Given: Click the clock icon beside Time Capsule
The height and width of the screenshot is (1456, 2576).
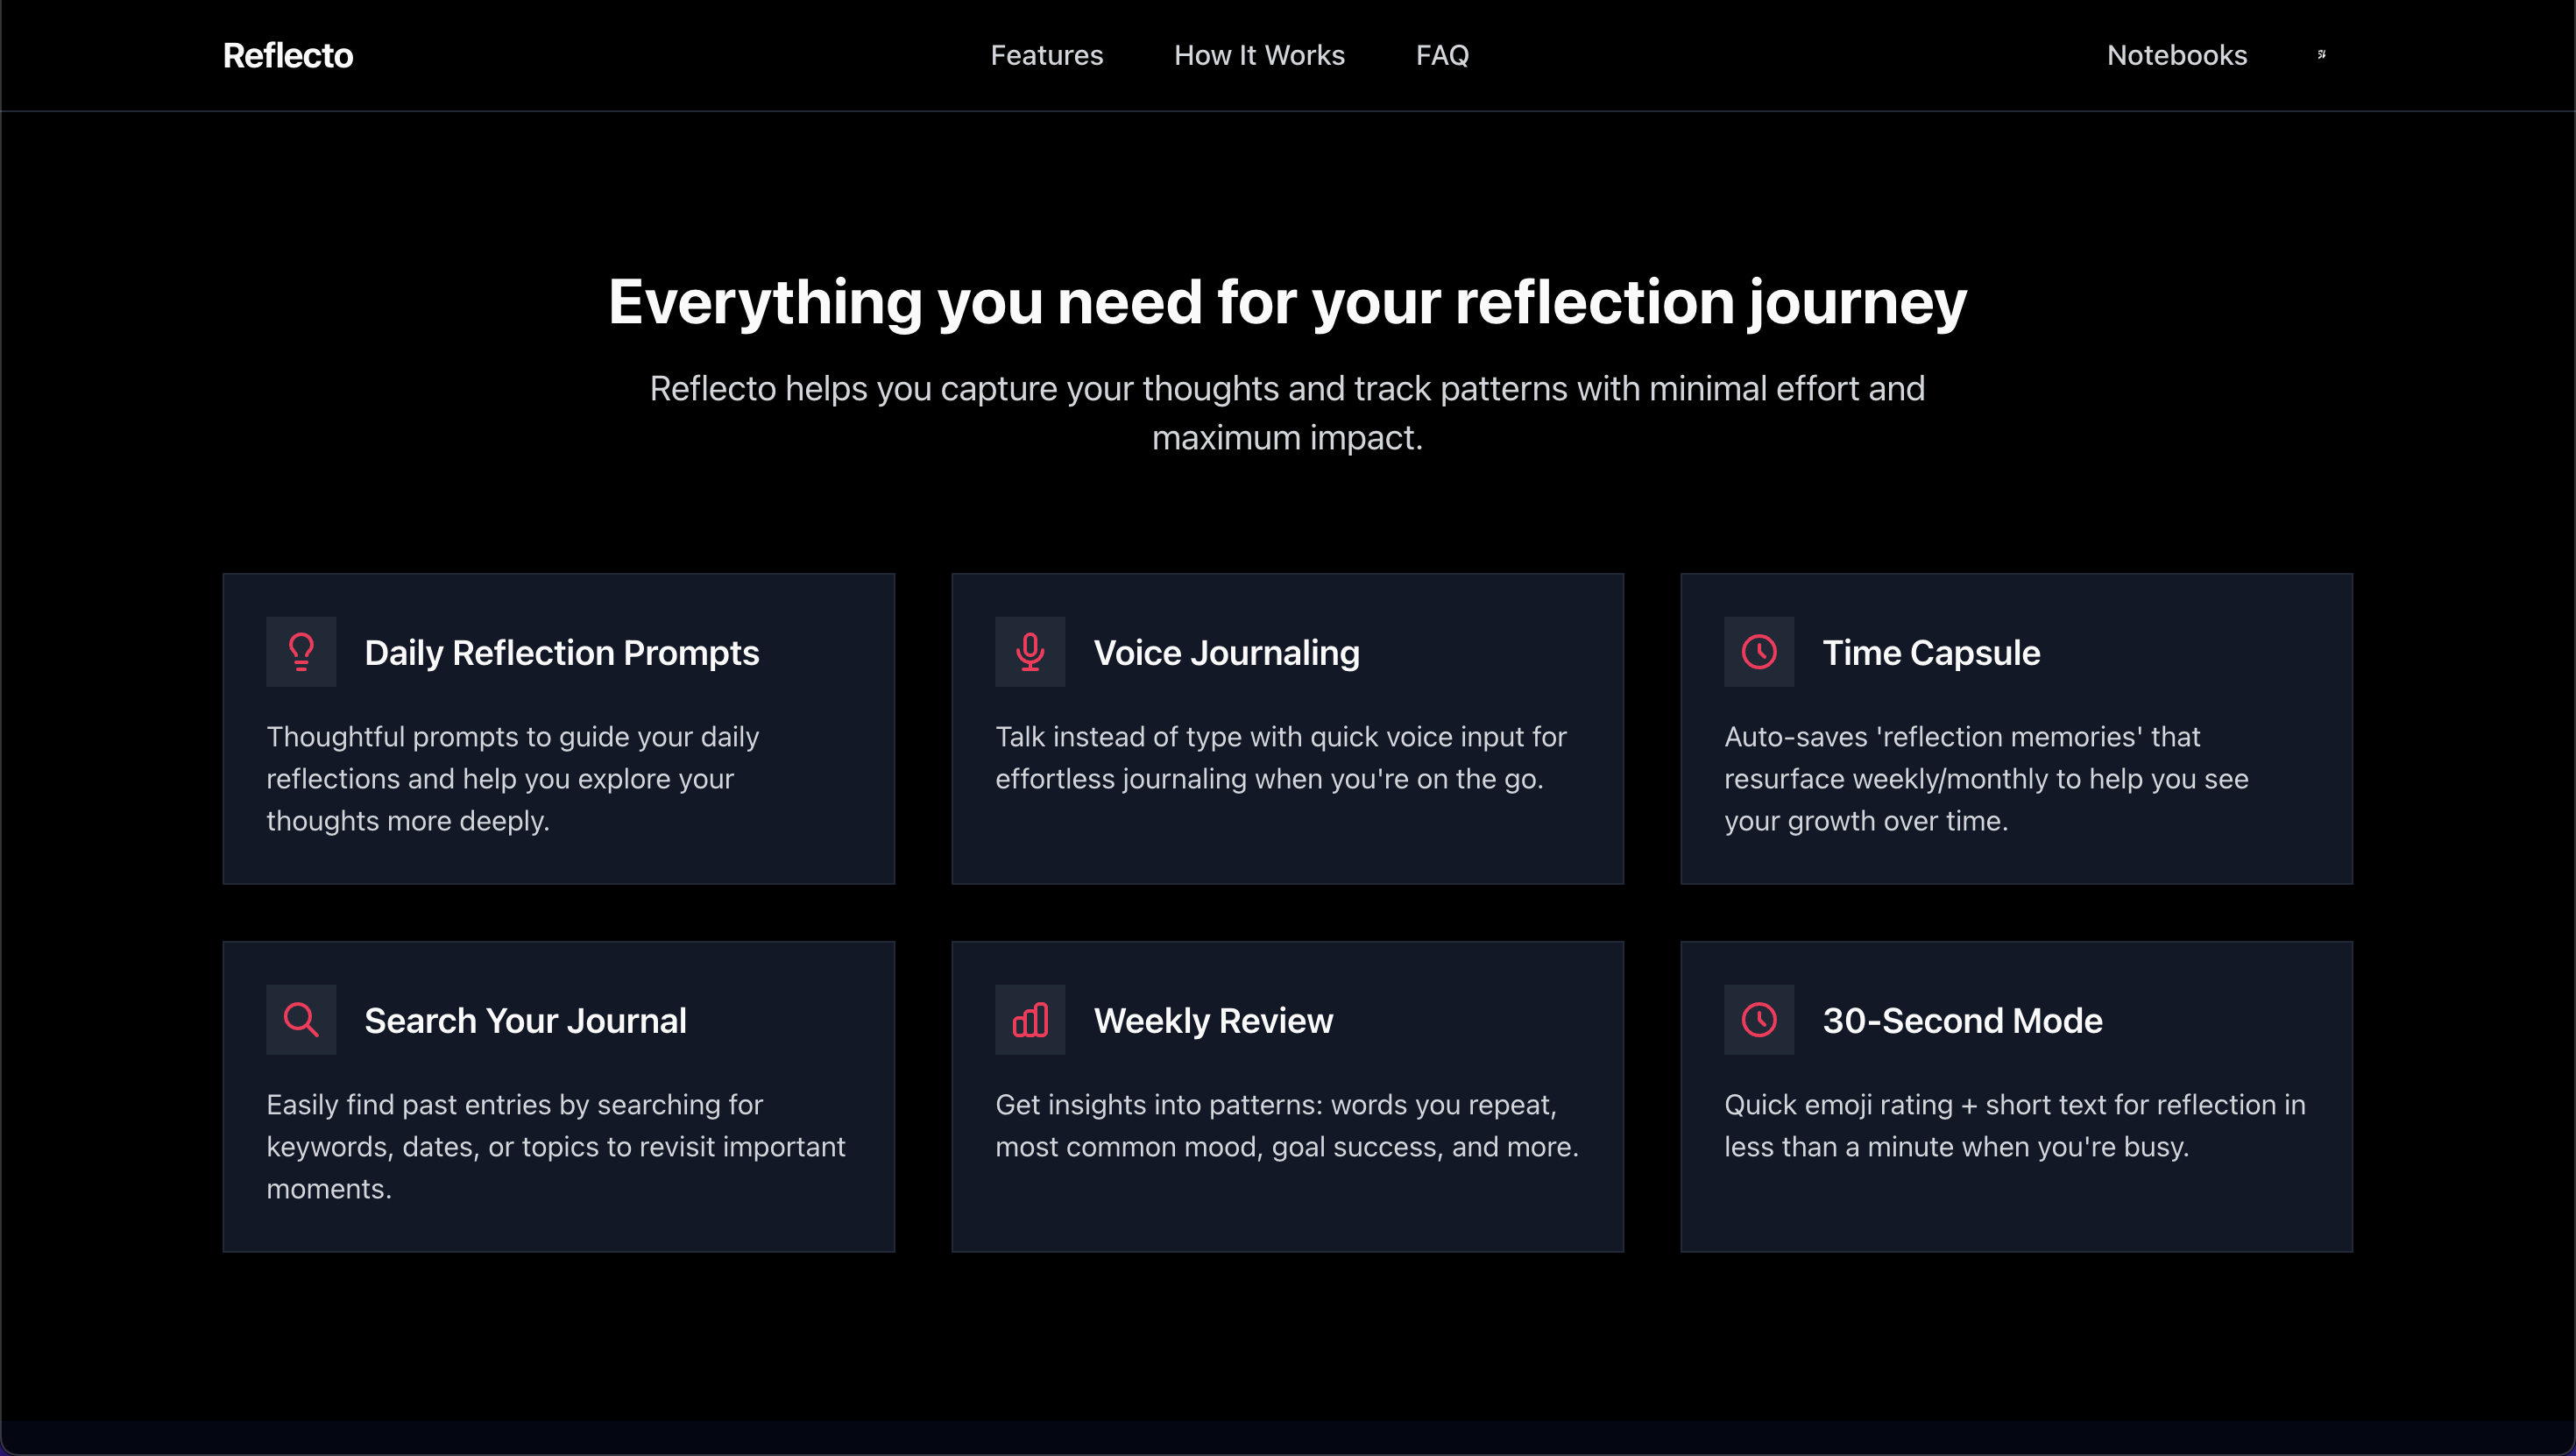Looking at the screenshot, I should coord(1759,652).
